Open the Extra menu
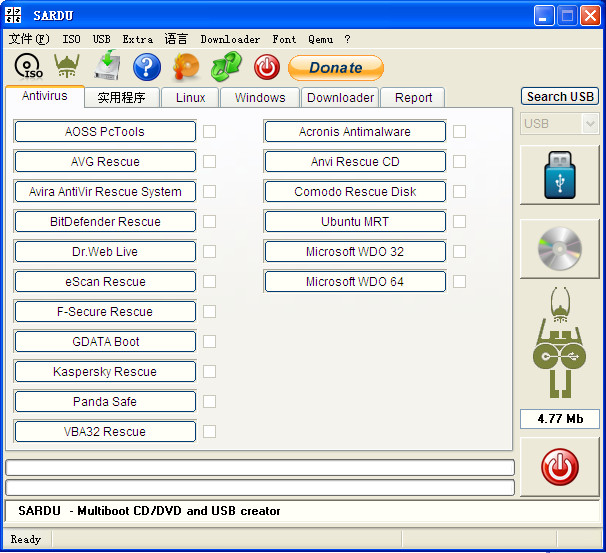The height and width of the screenshot is (553, 606). (x=138, y=39)
